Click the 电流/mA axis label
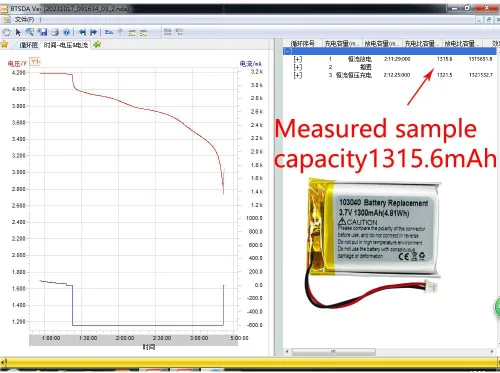500x373 pixels. (x=250, y=63)
